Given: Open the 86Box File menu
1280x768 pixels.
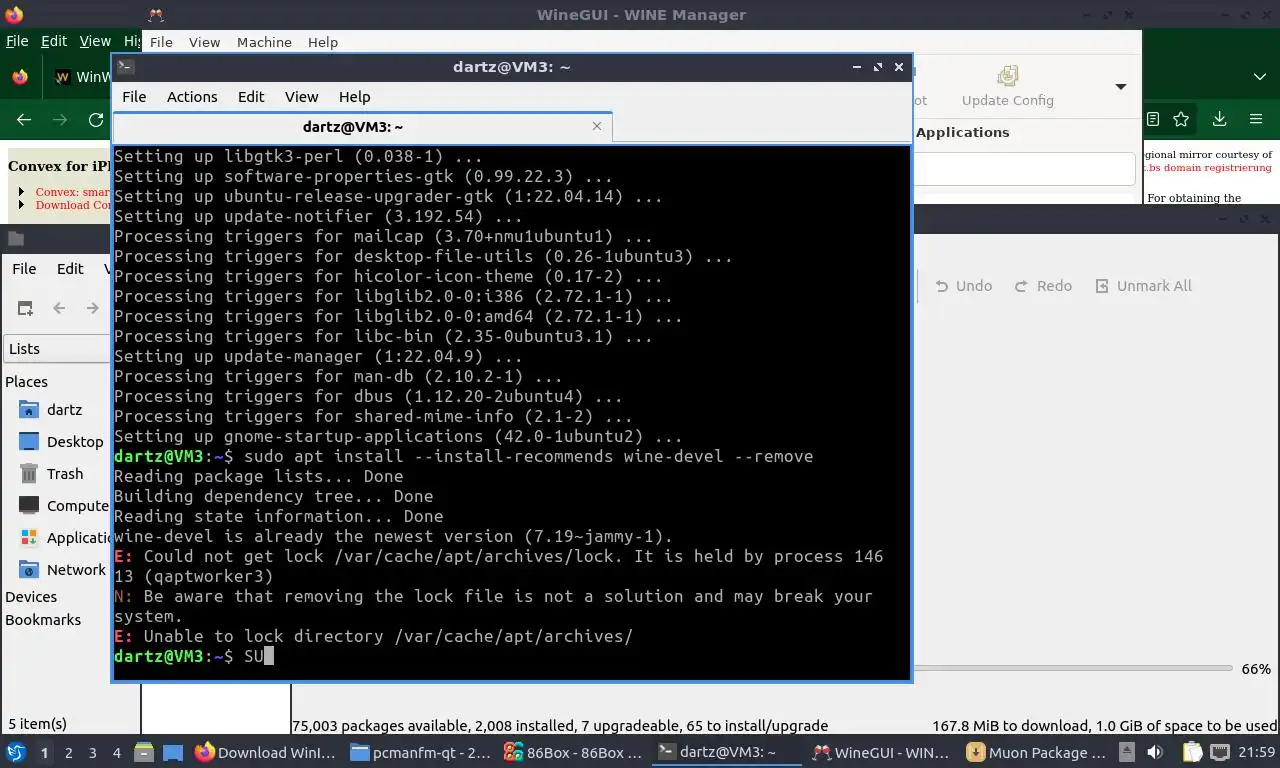Looking at the screenshot, I should tap(161, 42).
